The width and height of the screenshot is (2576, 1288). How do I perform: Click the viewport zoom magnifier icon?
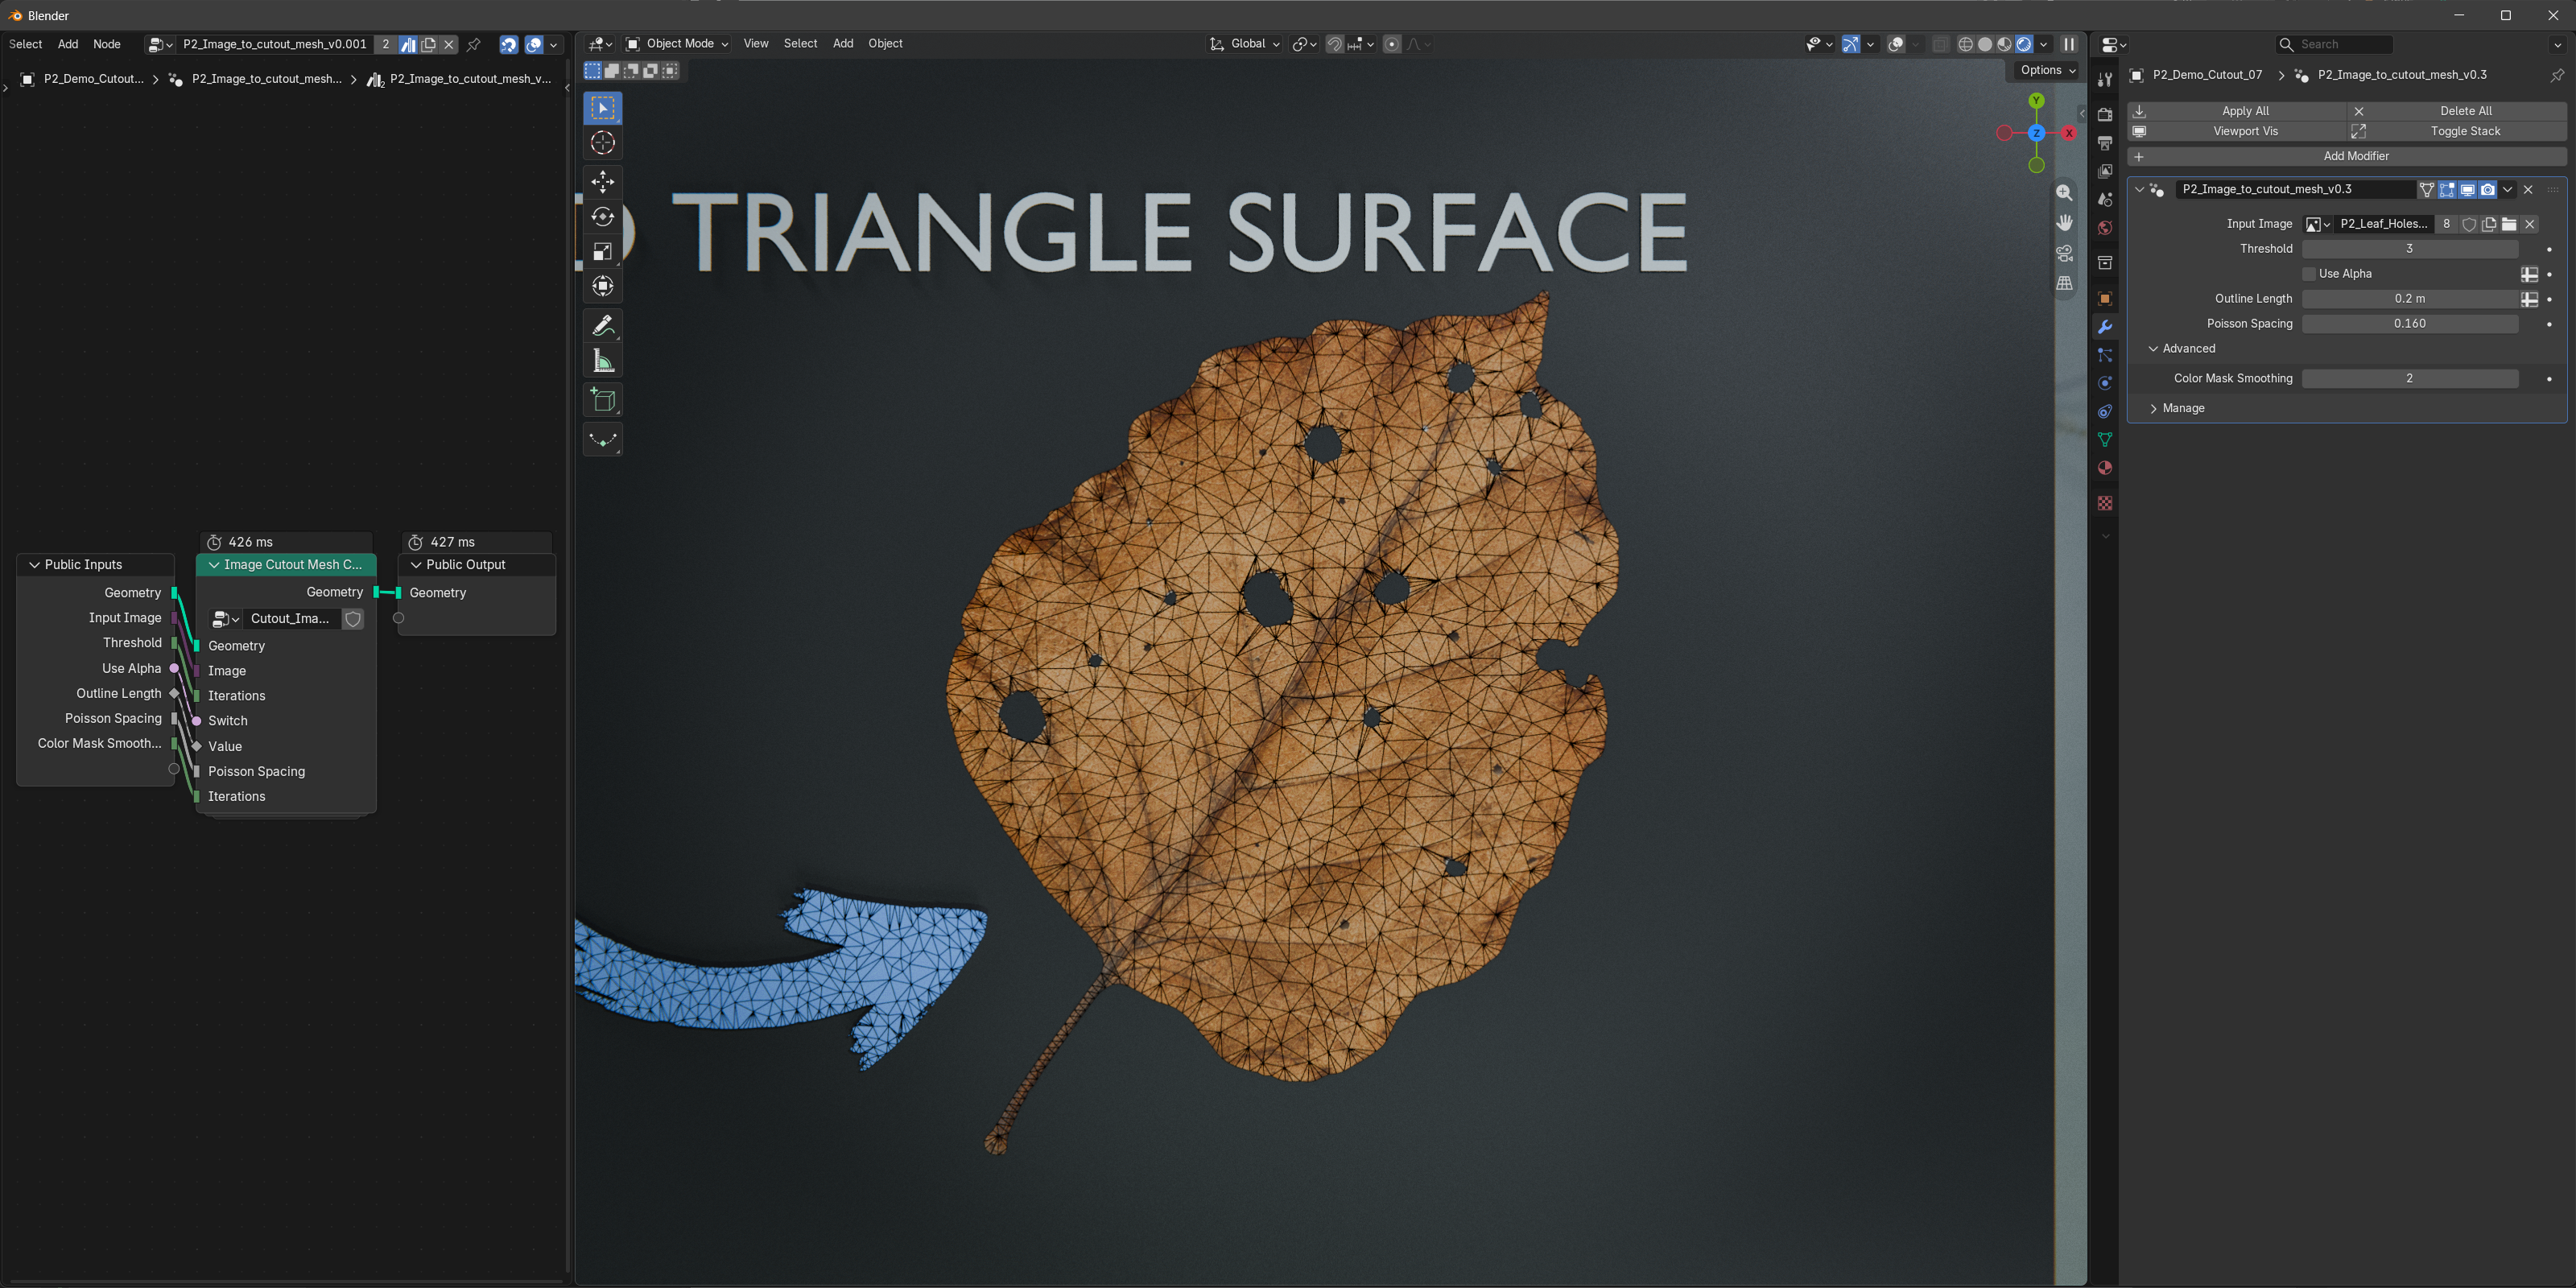[x=2064, y=193]
